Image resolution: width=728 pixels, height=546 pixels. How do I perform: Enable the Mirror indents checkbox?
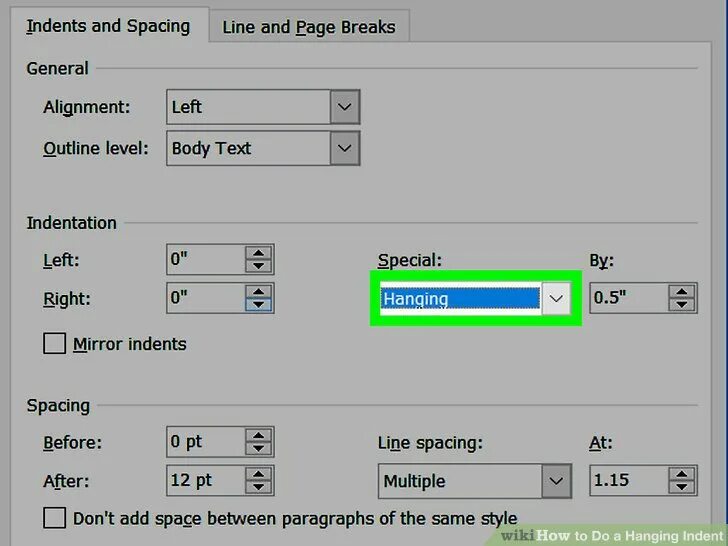(54, 344)
